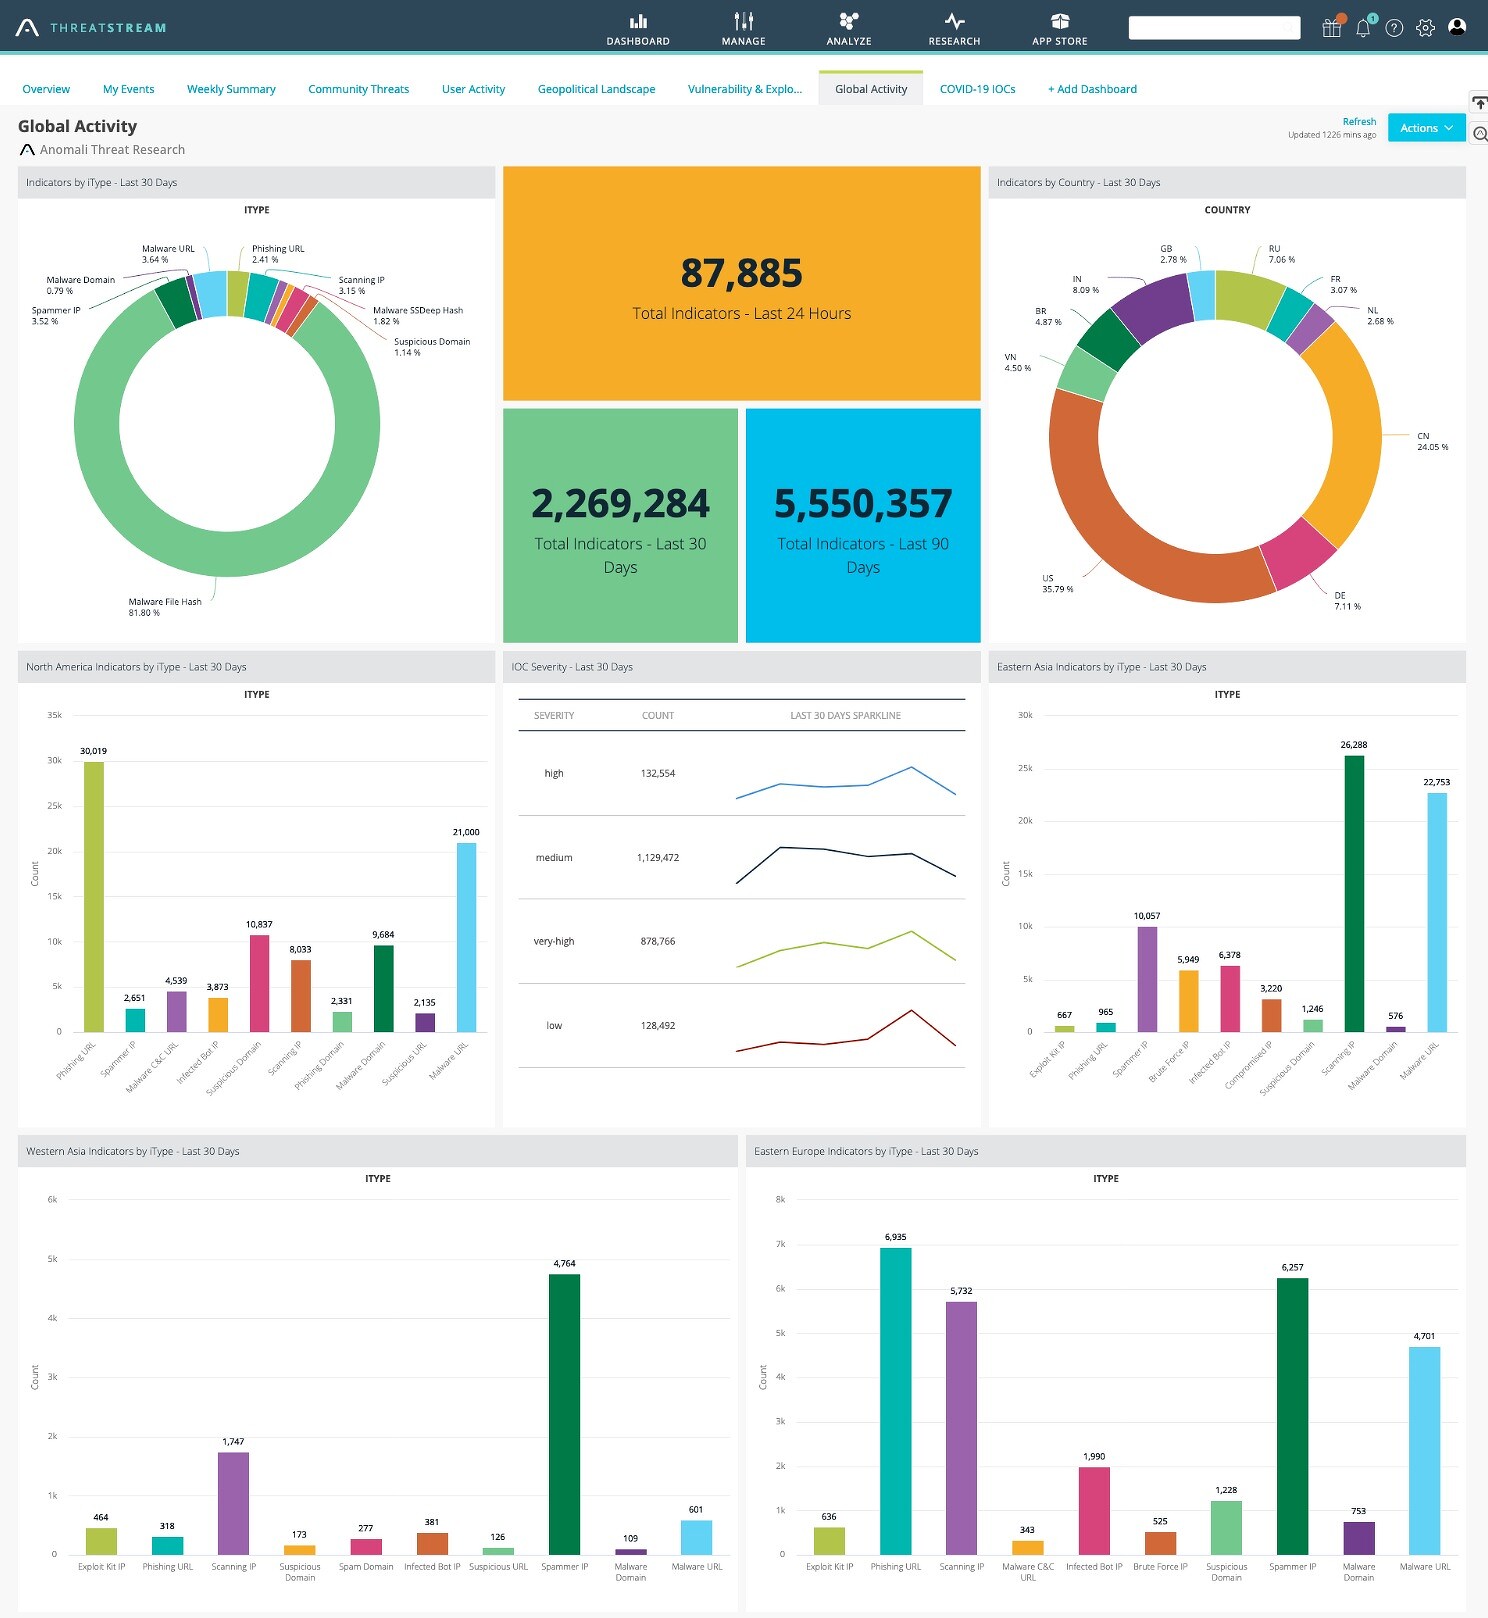Click the Refresh link
This screenshot has width=1488, height=1618.
[1359, 122]
